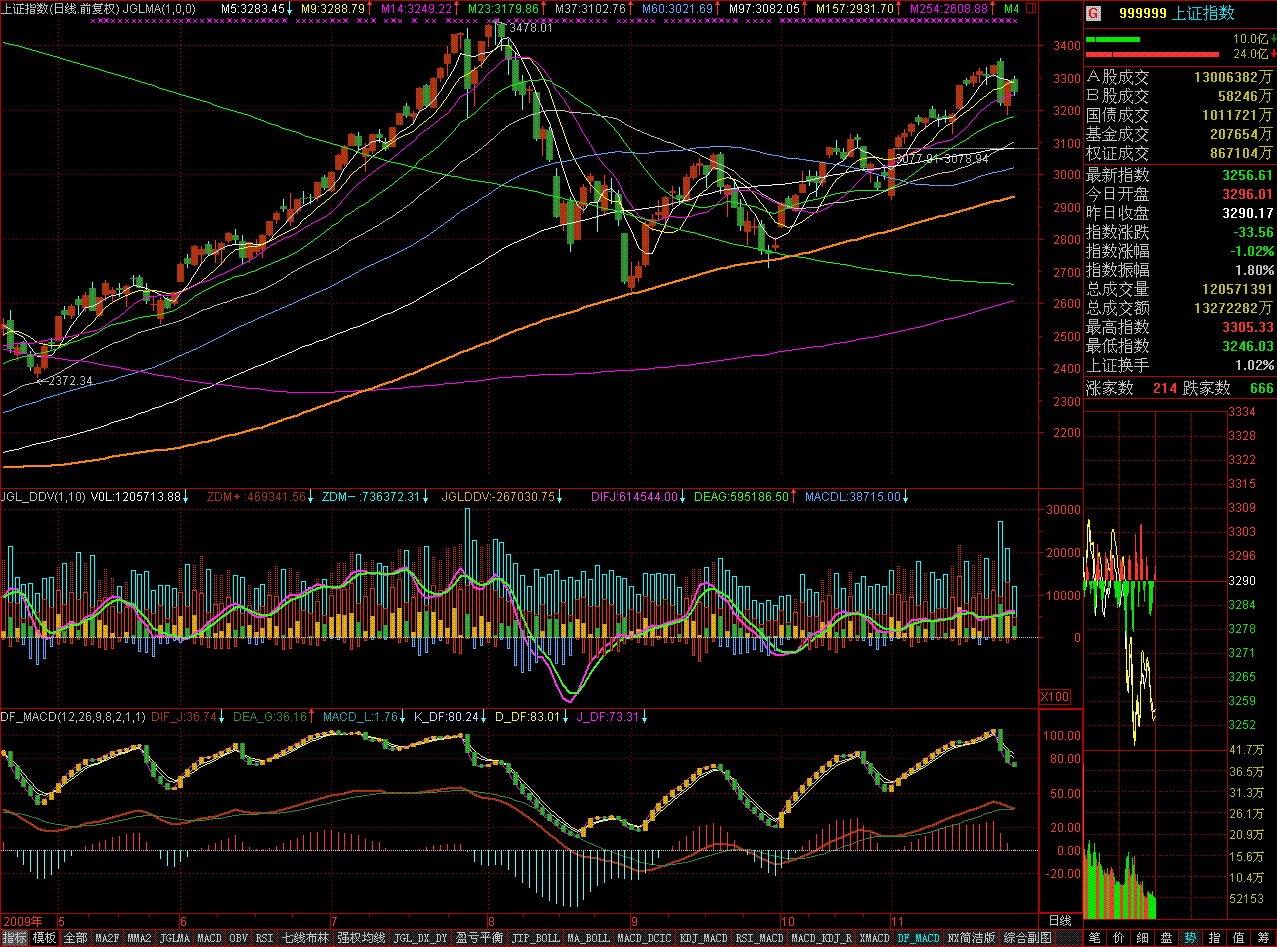Select the 细 tab in right panel
The height and width of the screenshot is (947, 1277).
[1143, 938]
